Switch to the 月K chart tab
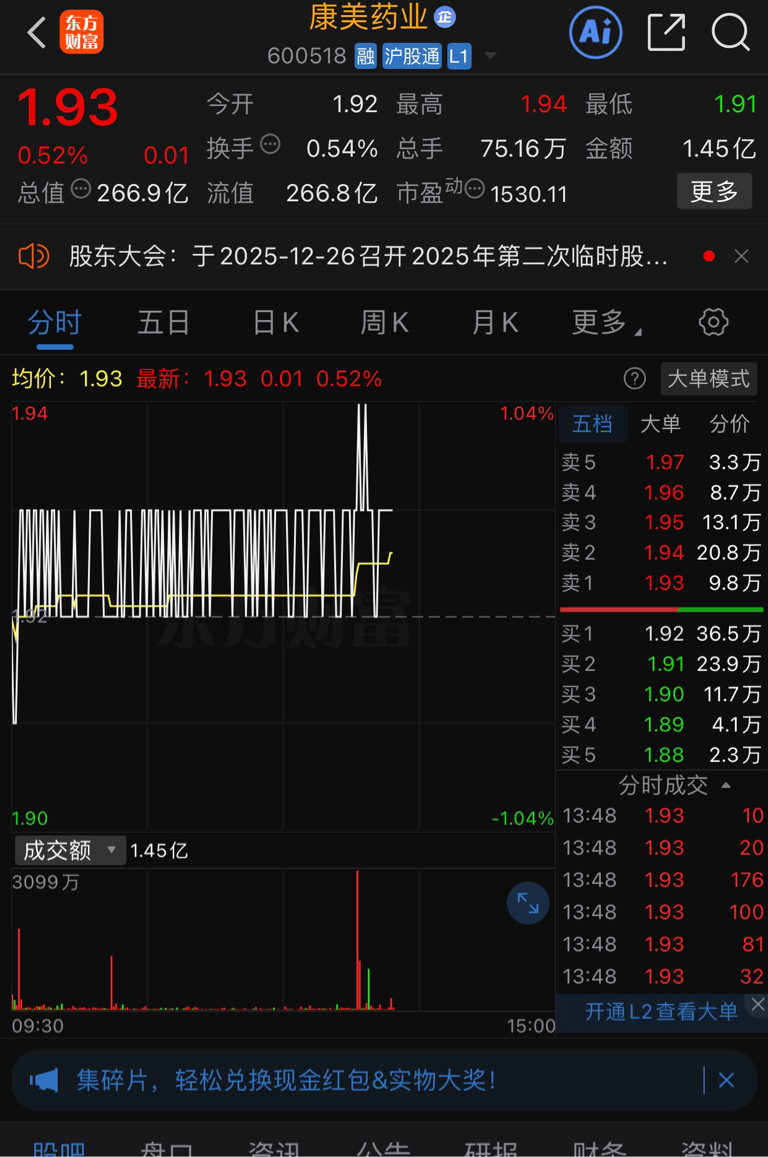Screen dimensions: 768x1157 point(495,323)
